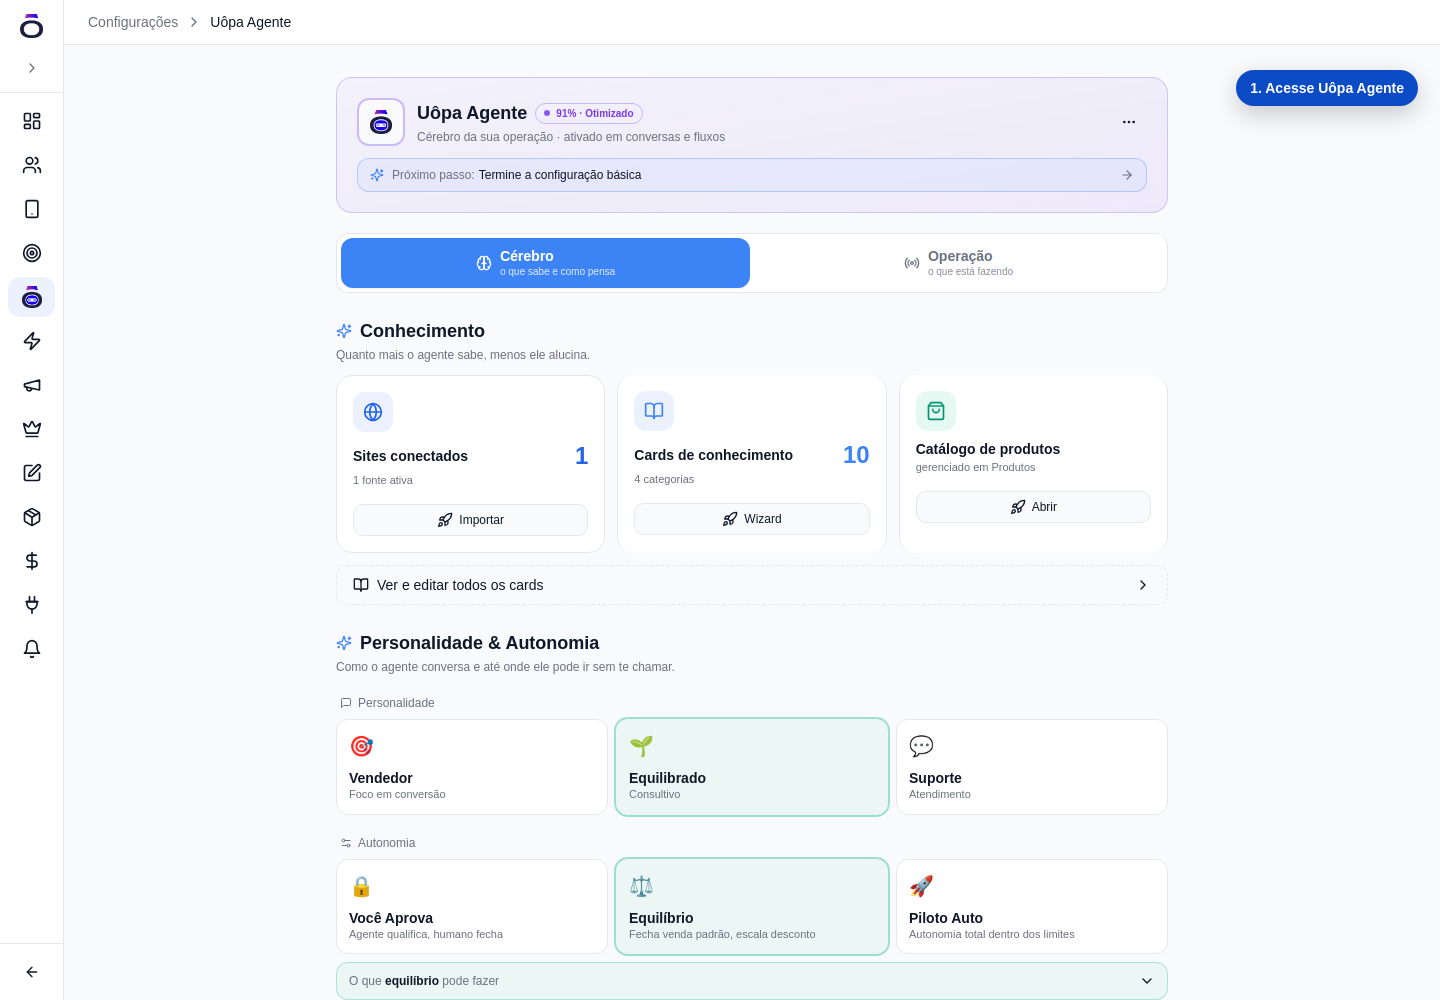Select Você Aprova autonomy level
Image resolution: width=1440 pixels, height=1000 pixels.
472,907
